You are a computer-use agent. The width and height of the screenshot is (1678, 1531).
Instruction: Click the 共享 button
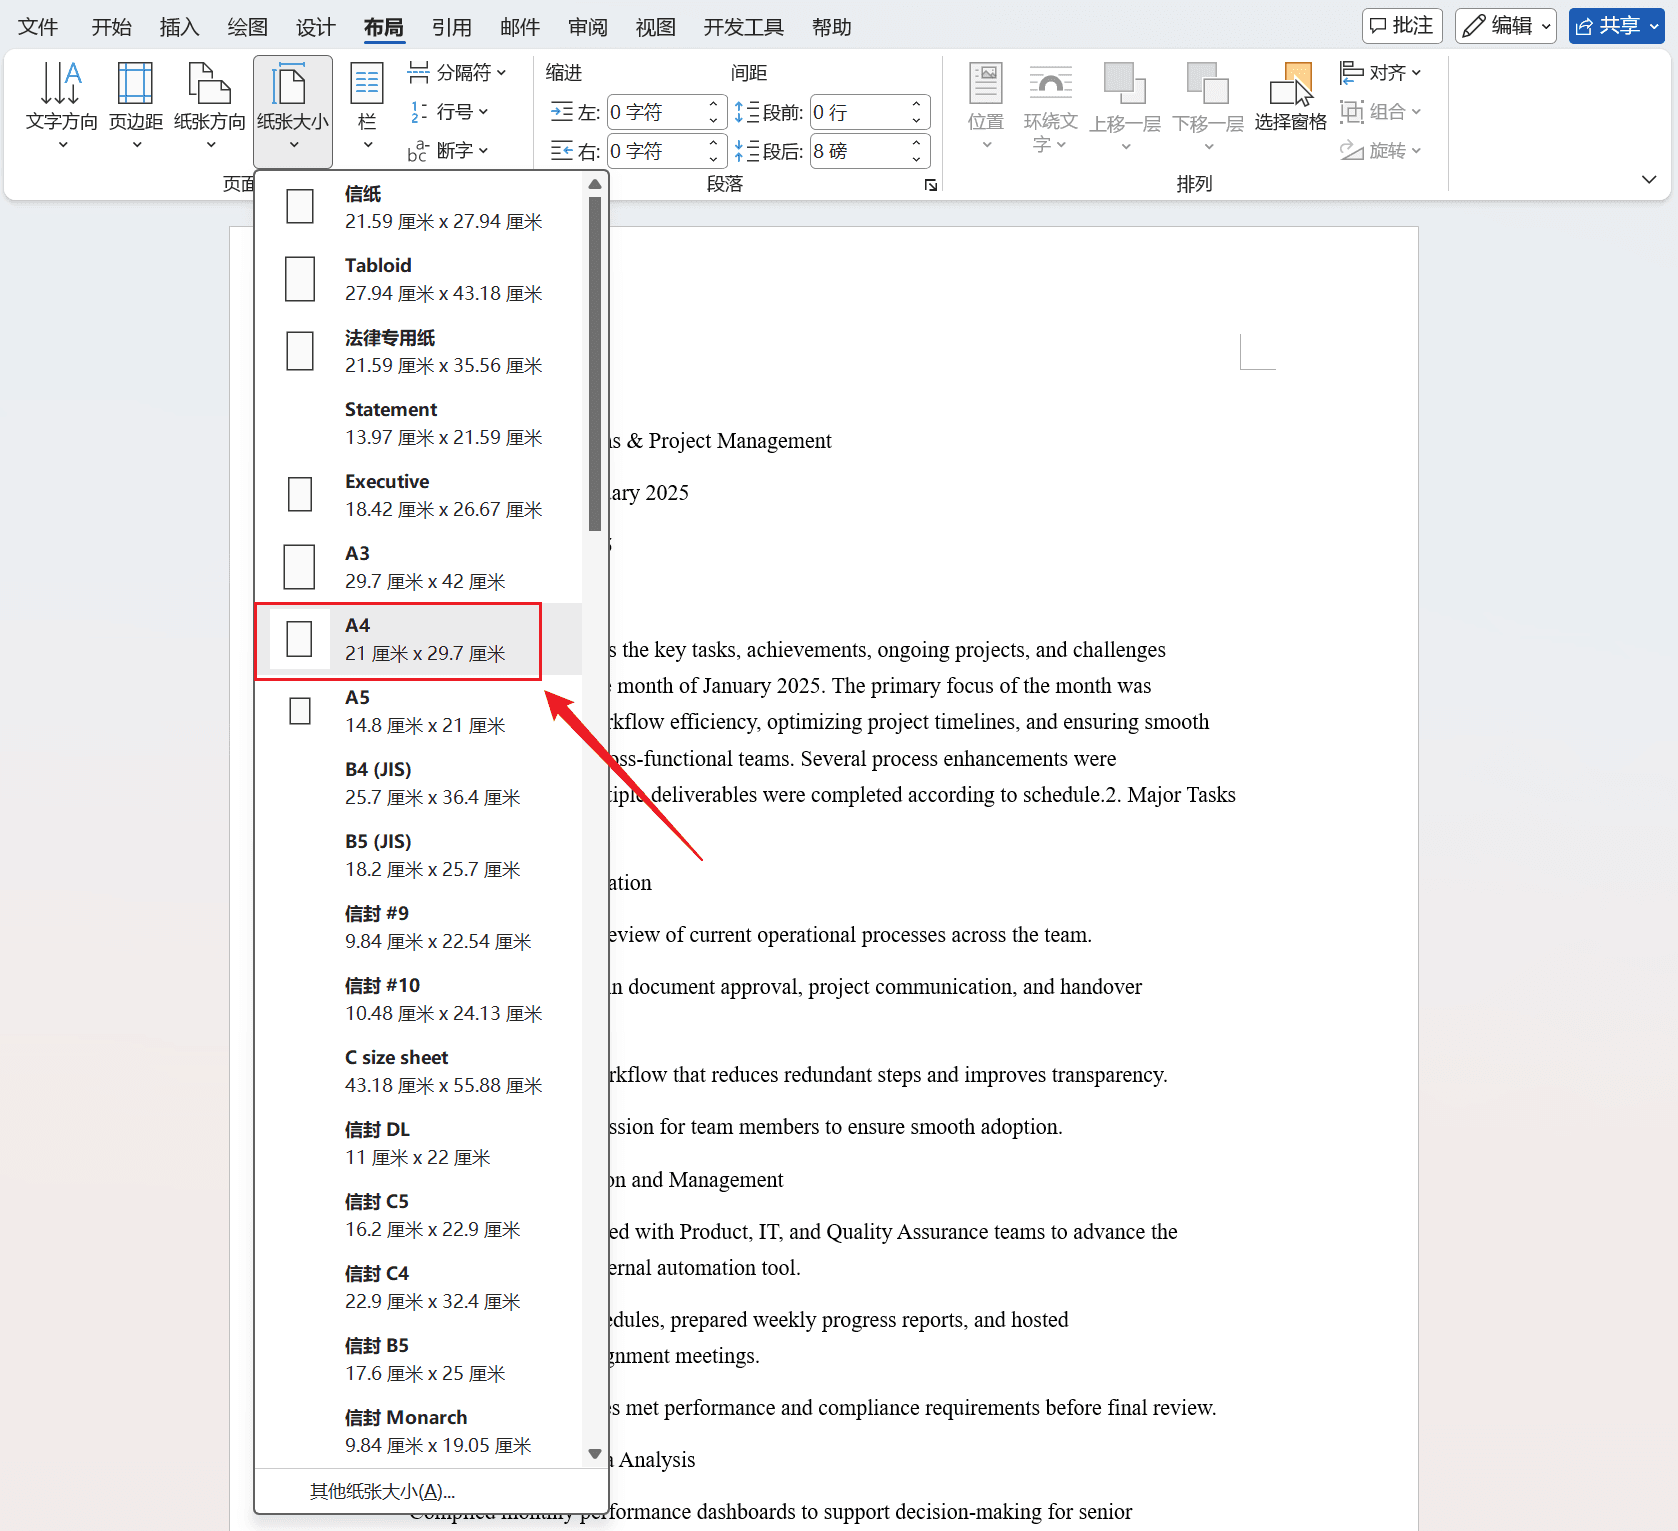coord(1615,25)
